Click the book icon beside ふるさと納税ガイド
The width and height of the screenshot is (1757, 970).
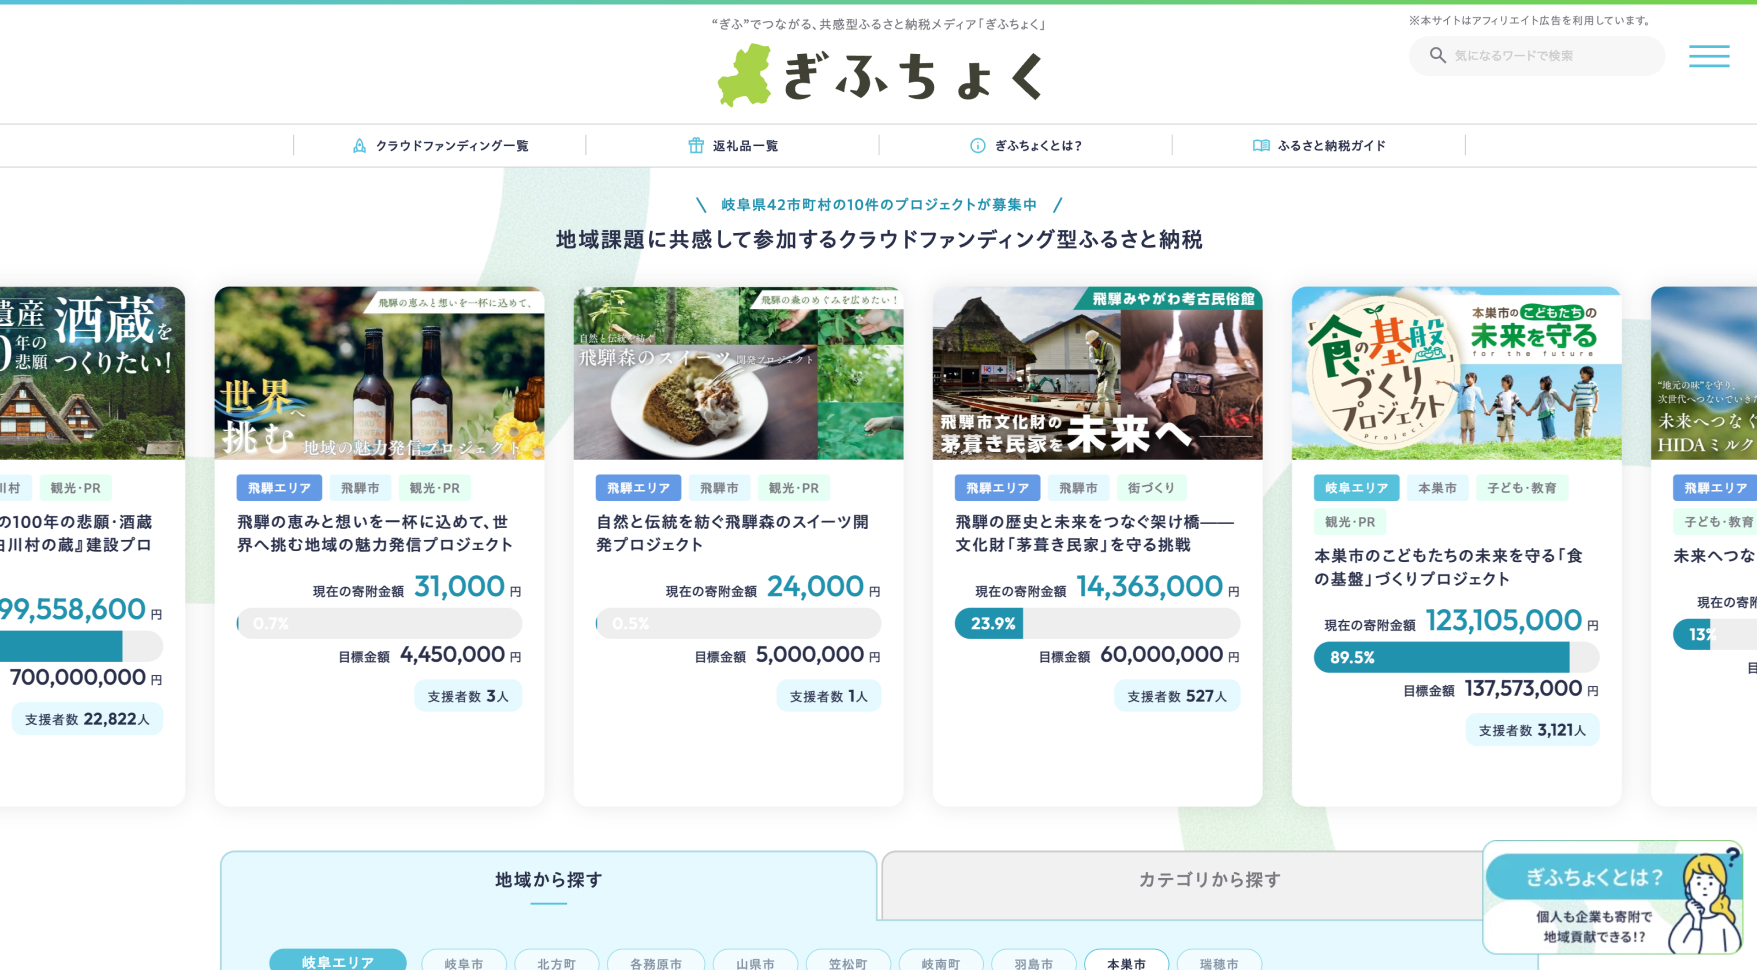[x=1261, y=145]
